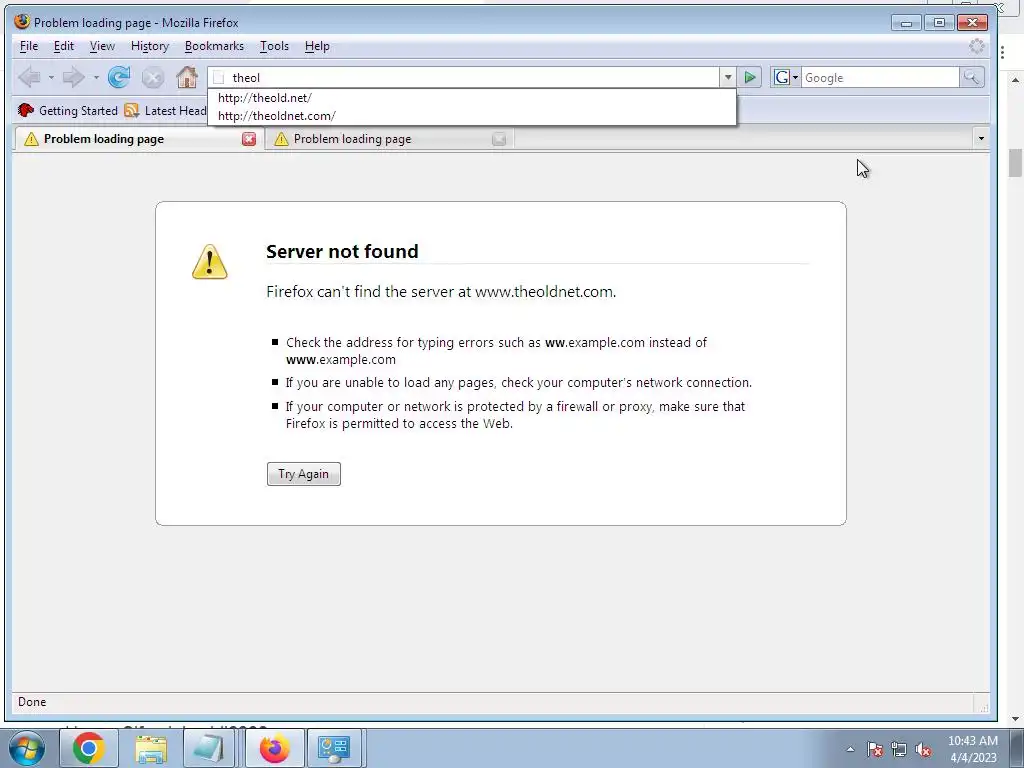Open the Bookmarks menu
The height and width of the screenshot is (768, 1024).
214,46
